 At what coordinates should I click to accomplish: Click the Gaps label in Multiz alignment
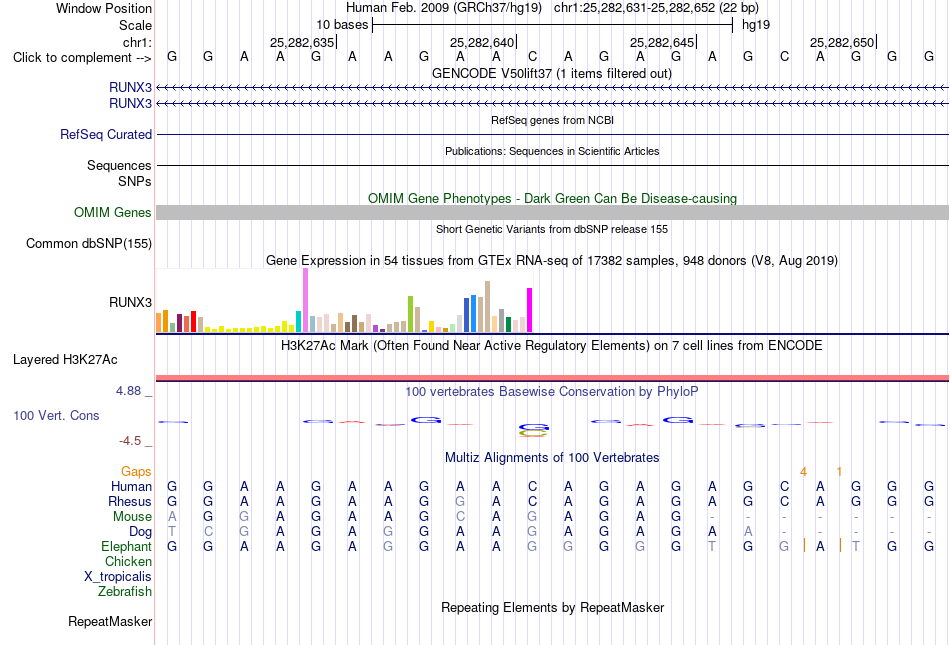coord(136,471)
